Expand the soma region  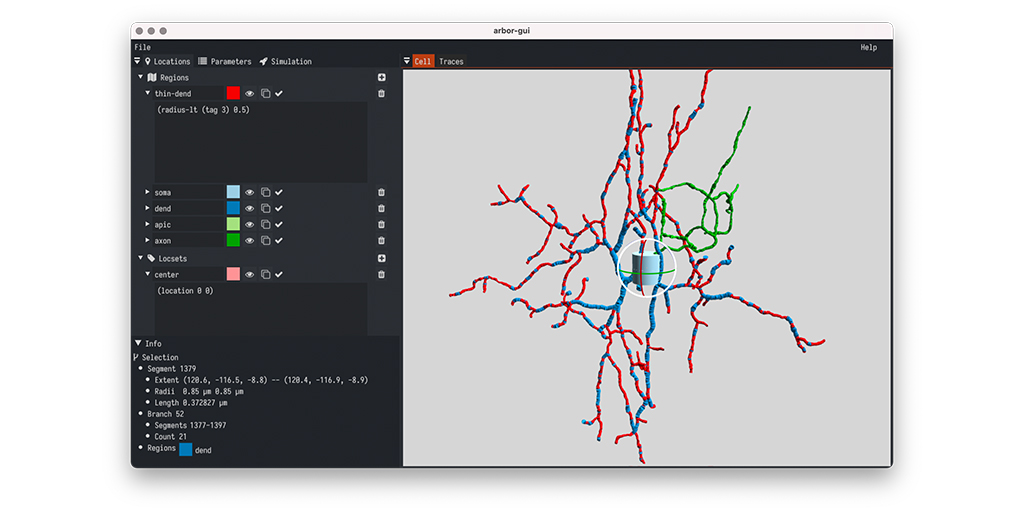point(148,192)
